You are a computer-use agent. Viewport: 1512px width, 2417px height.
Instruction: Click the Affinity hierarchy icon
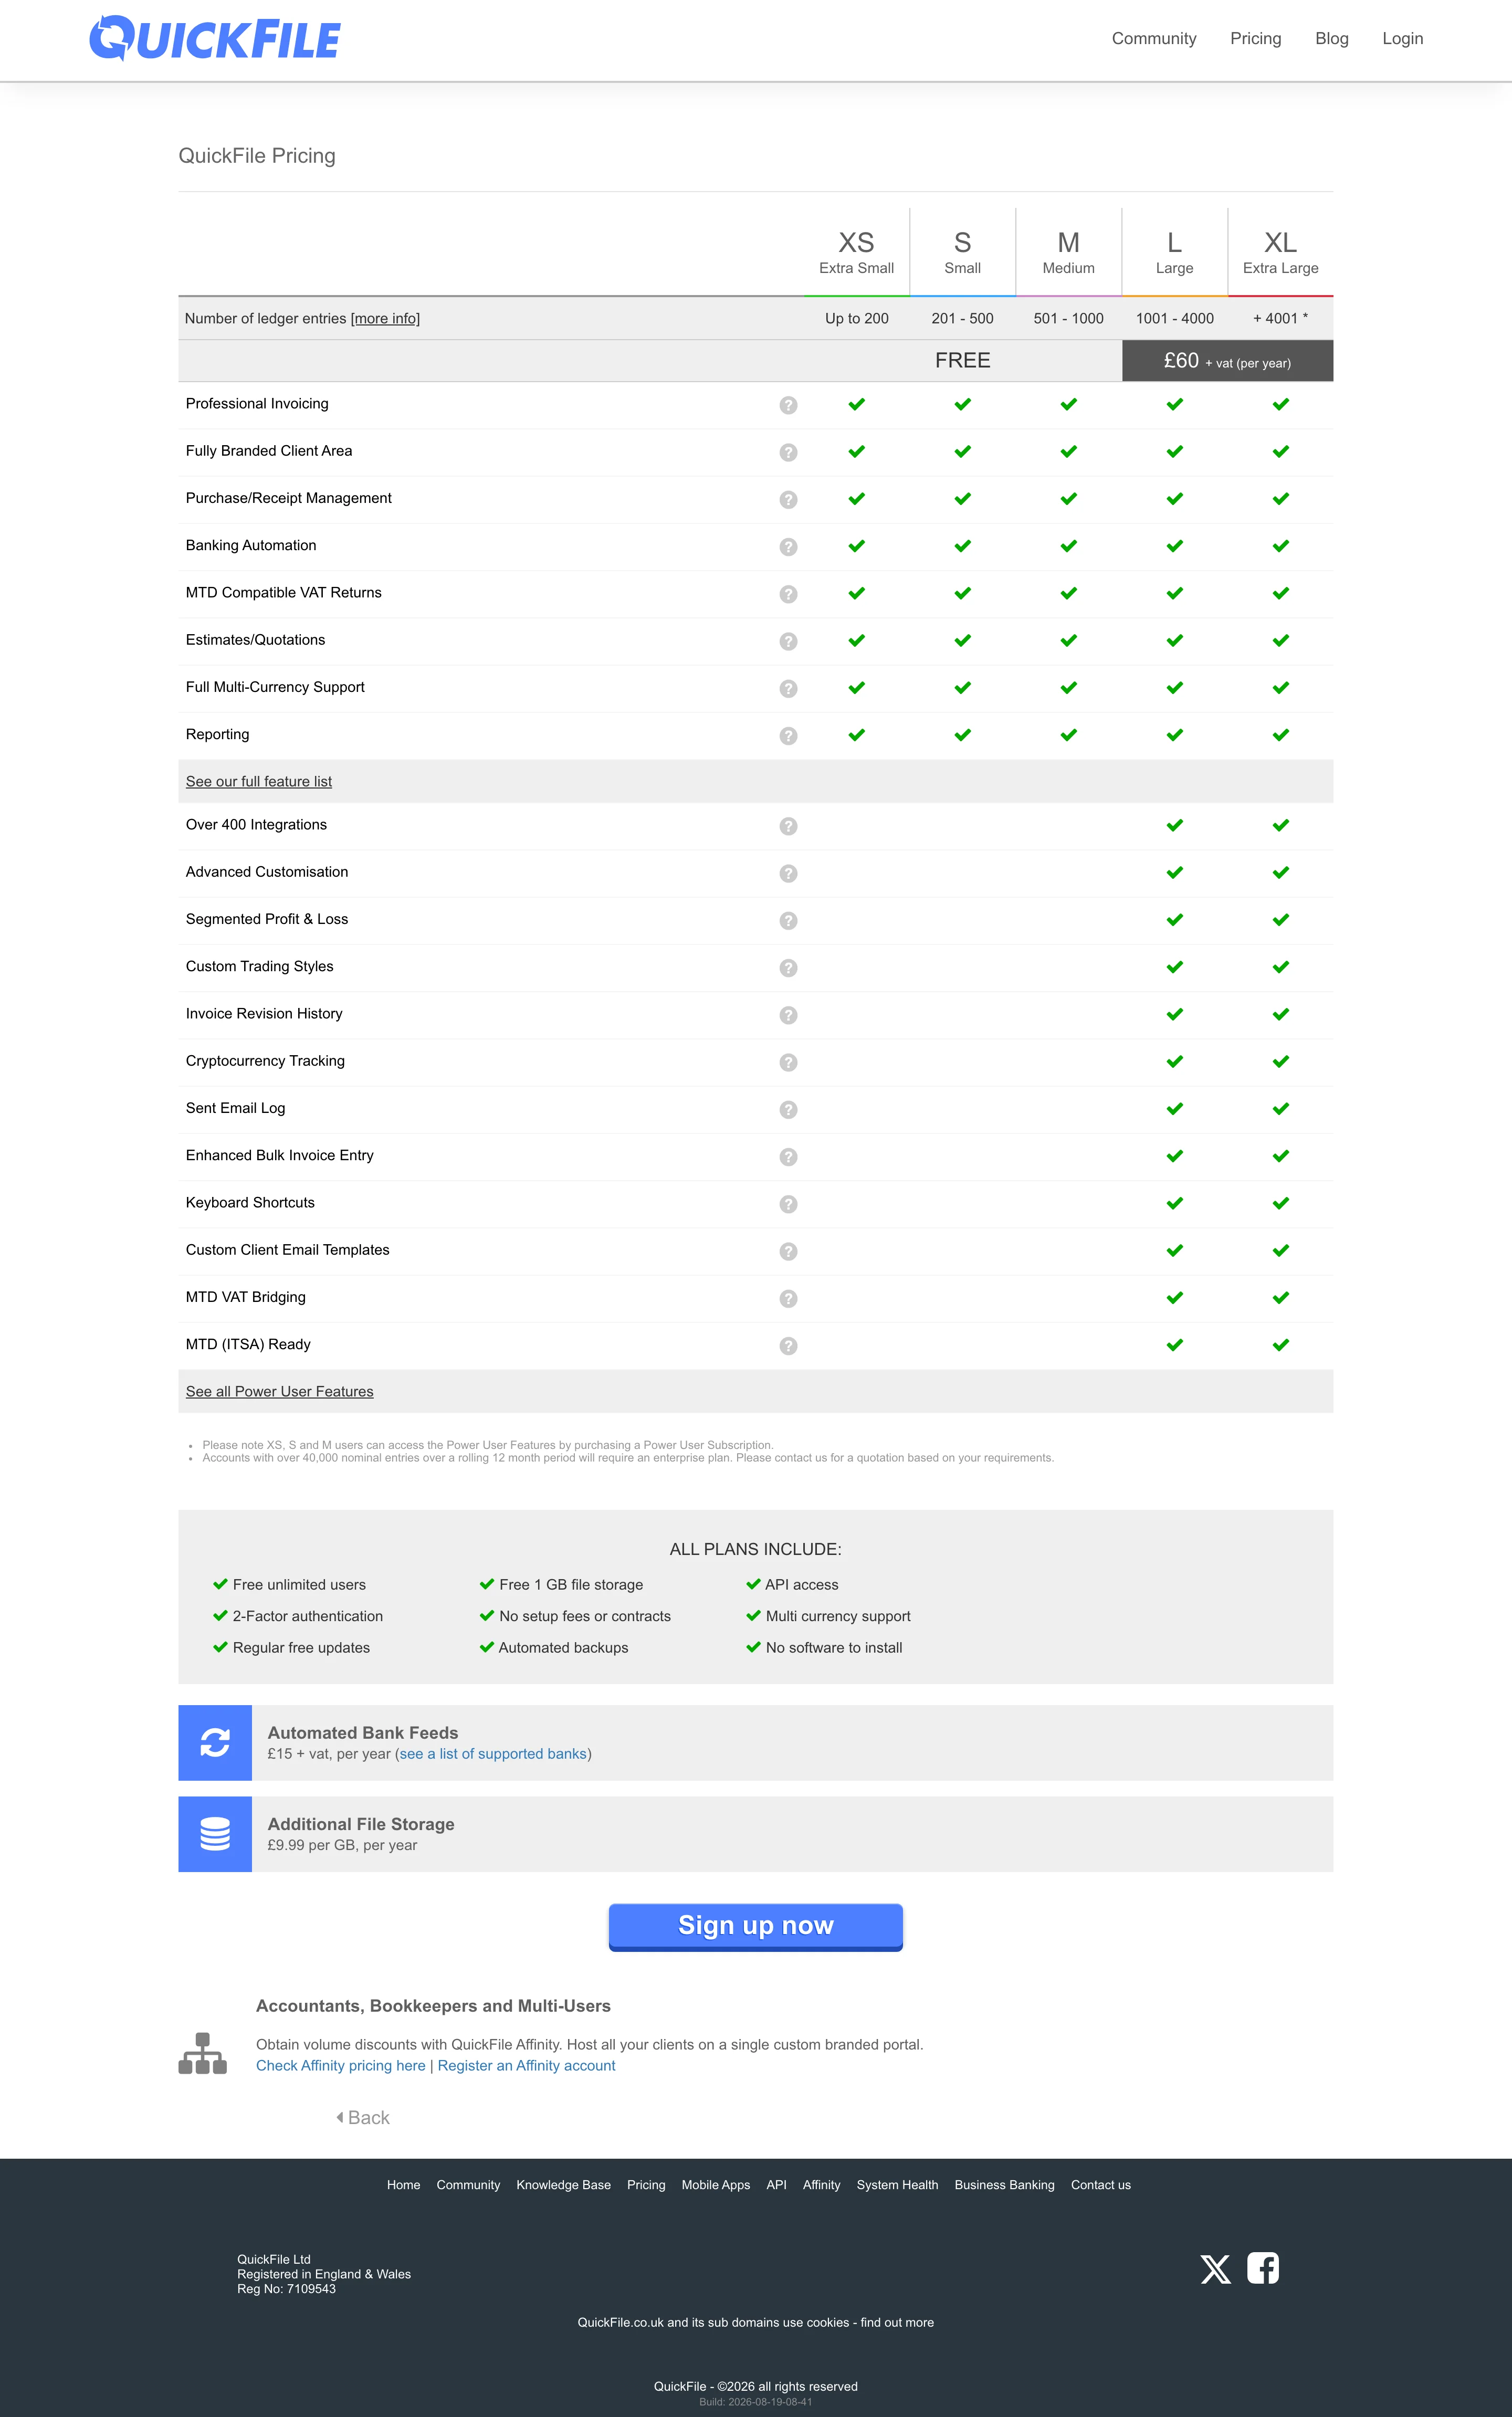(x=203, y=2053)
